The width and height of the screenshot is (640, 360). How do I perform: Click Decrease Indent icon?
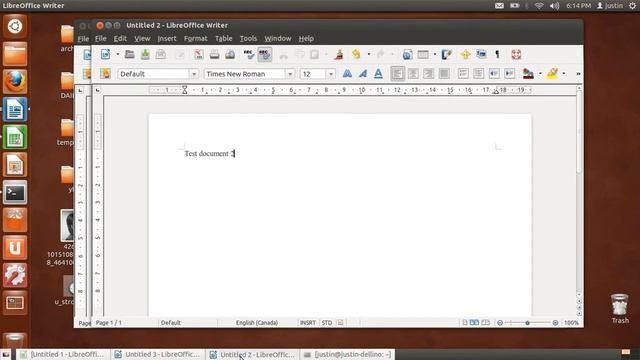[494, 73]
